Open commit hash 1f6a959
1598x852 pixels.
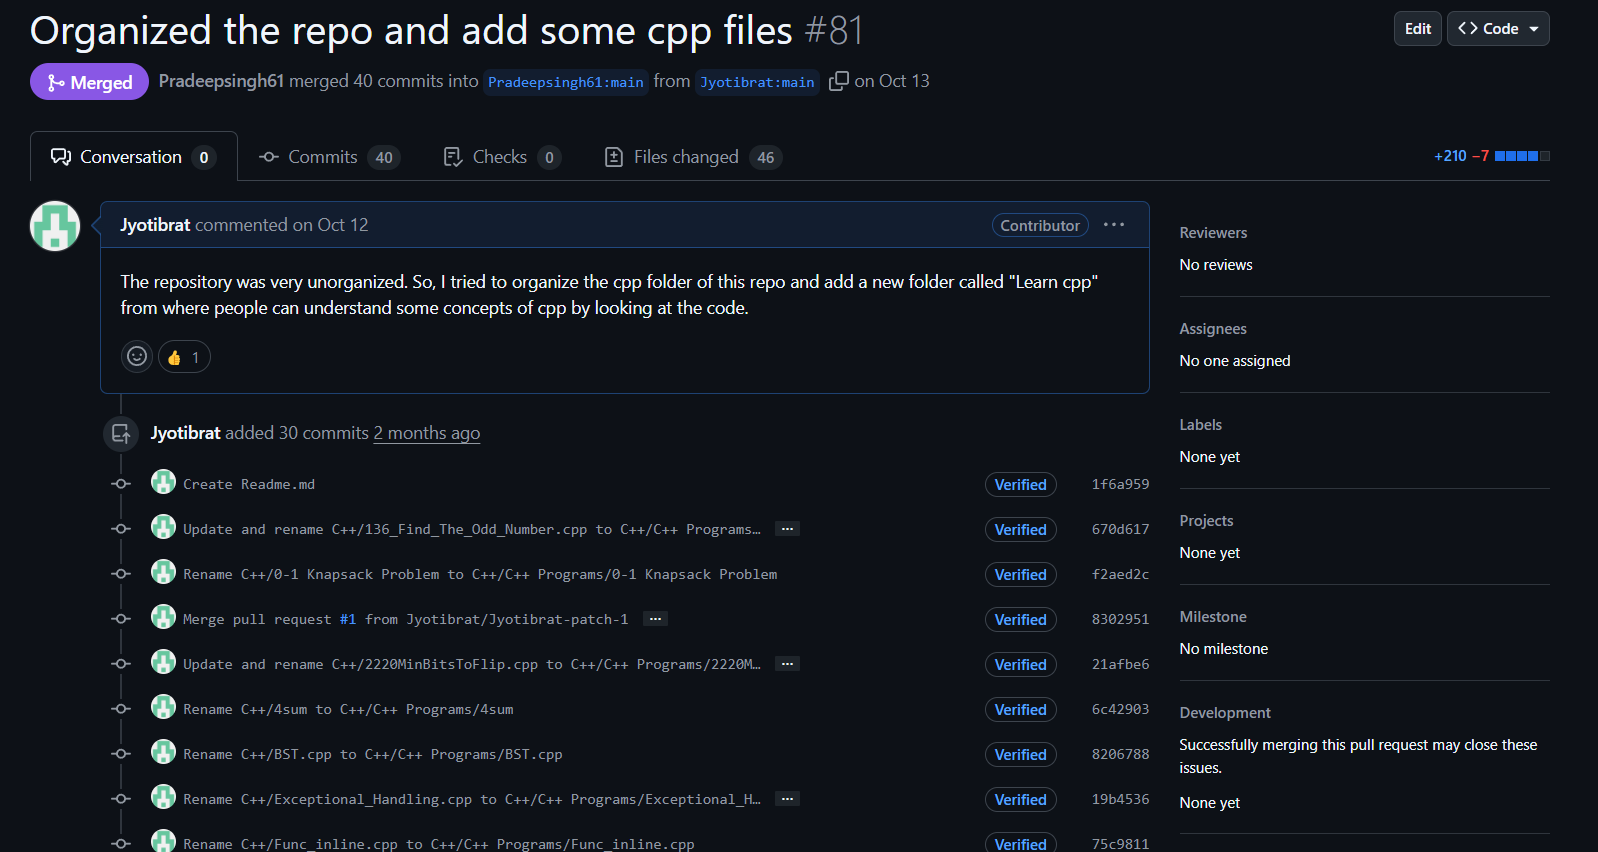[x=1119, y=484]
